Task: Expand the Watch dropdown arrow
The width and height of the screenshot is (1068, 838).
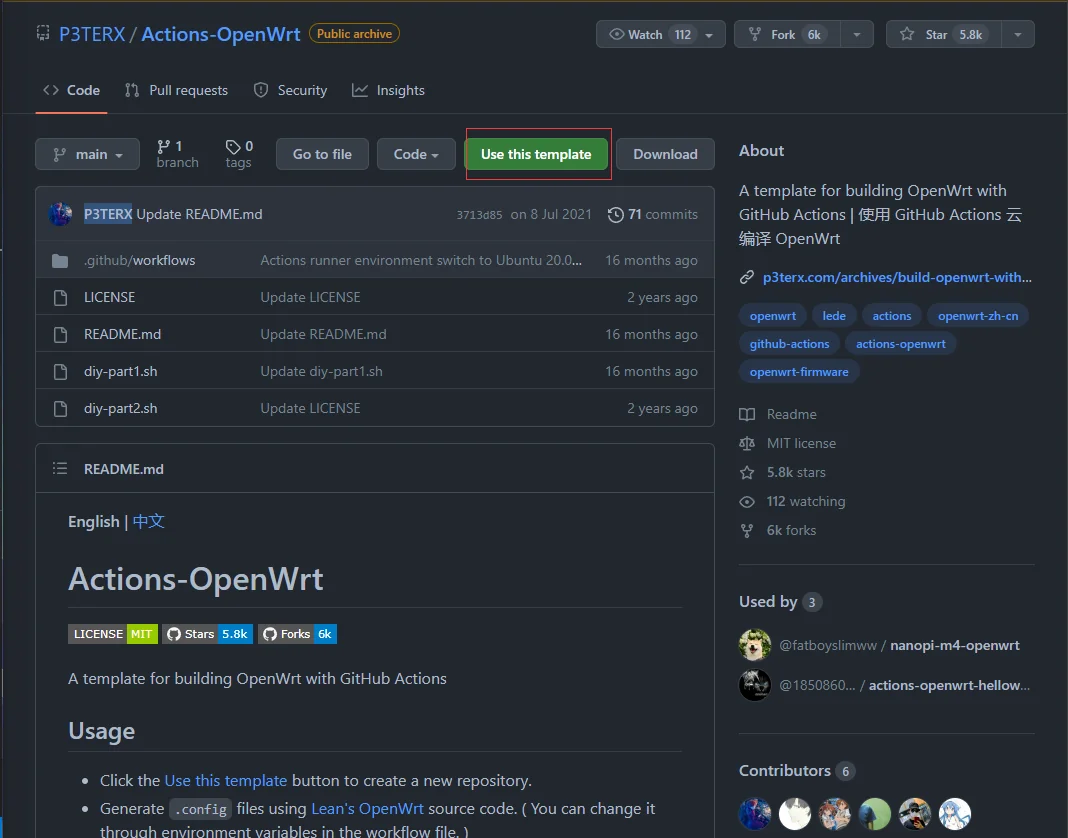Action: point(710,35)
